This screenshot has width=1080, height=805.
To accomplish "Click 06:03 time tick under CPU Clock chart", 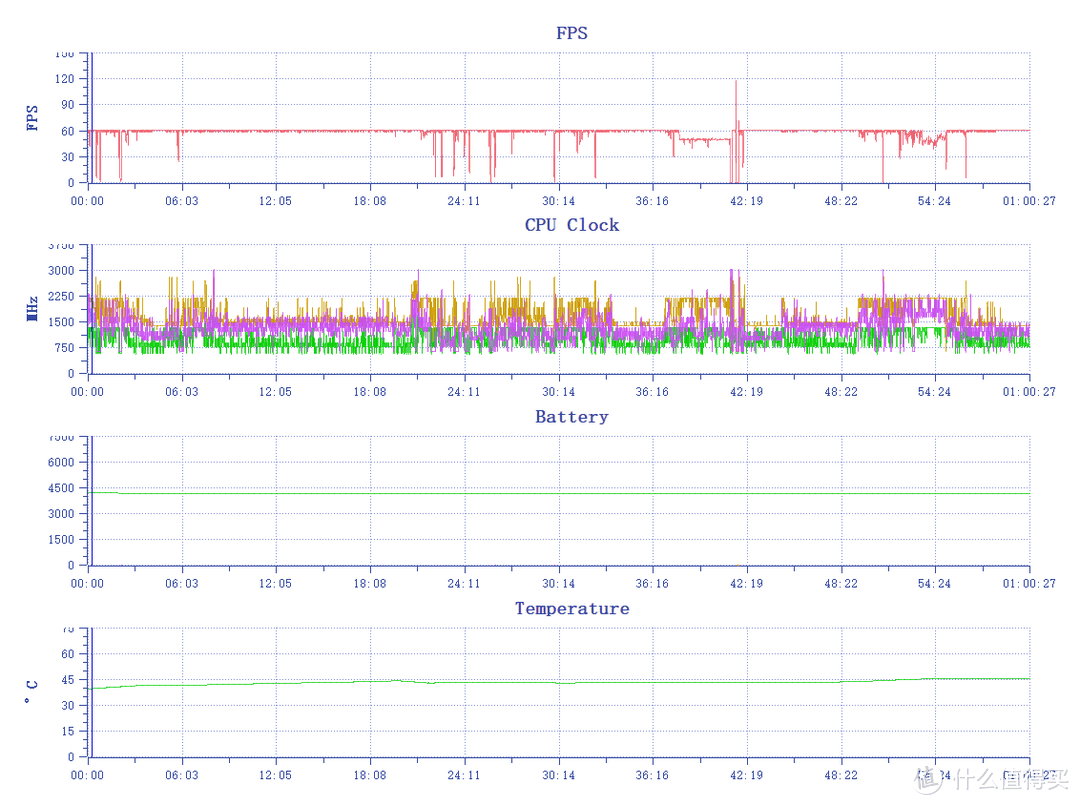I will (181, 392).
